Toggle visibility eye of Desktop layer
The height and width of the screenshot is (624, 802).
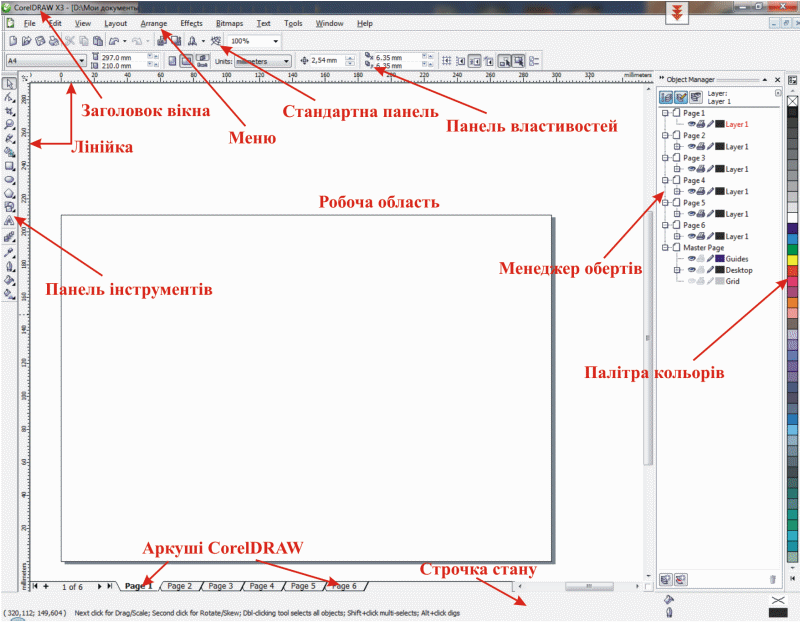690,270
